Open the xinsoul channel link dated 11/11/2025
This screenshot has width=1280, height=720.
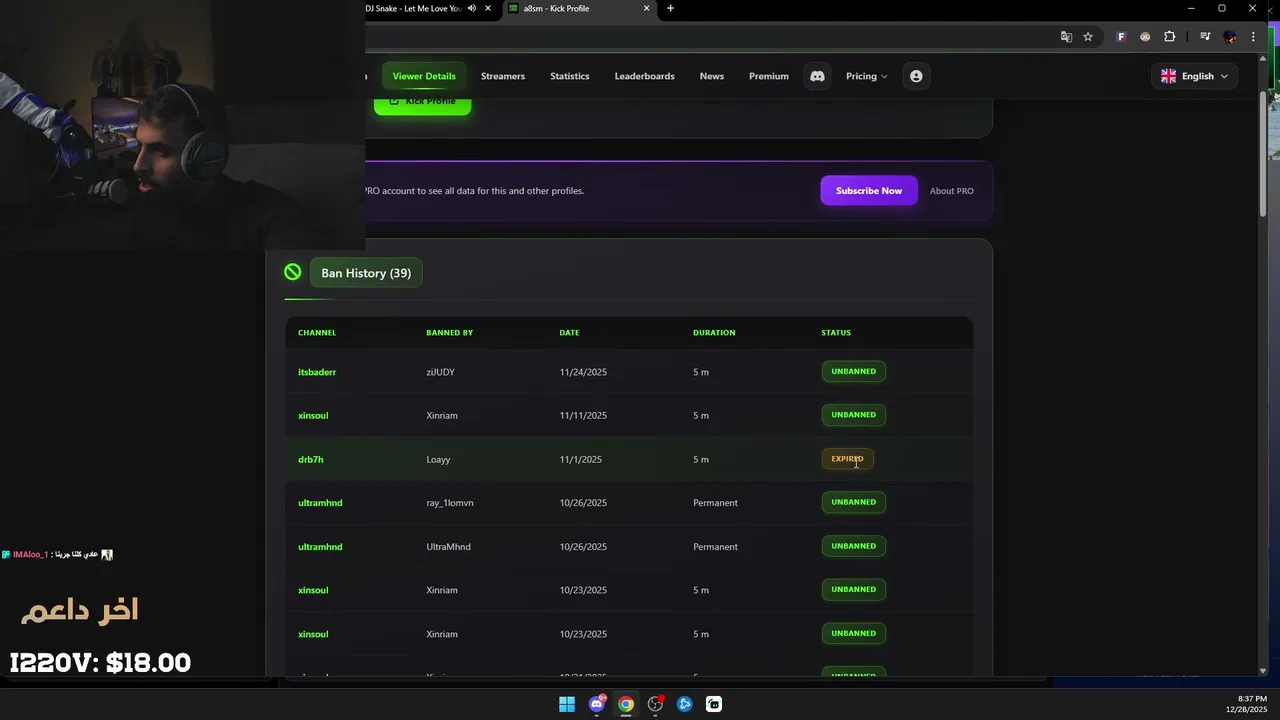point(313,415)
